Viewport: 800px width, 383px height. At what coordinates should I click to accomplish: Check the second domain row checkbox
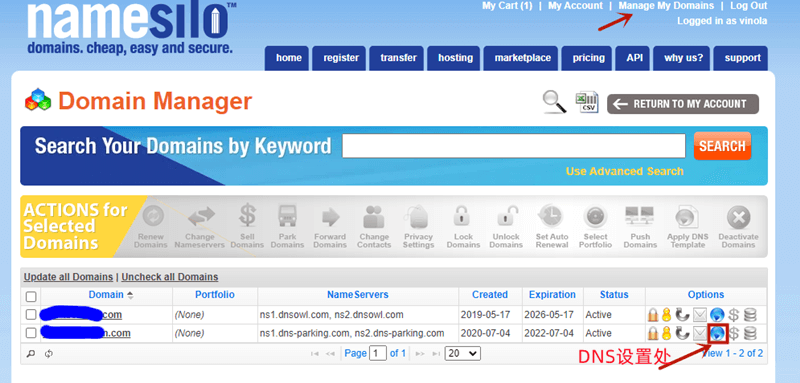[x=31, y=333]
